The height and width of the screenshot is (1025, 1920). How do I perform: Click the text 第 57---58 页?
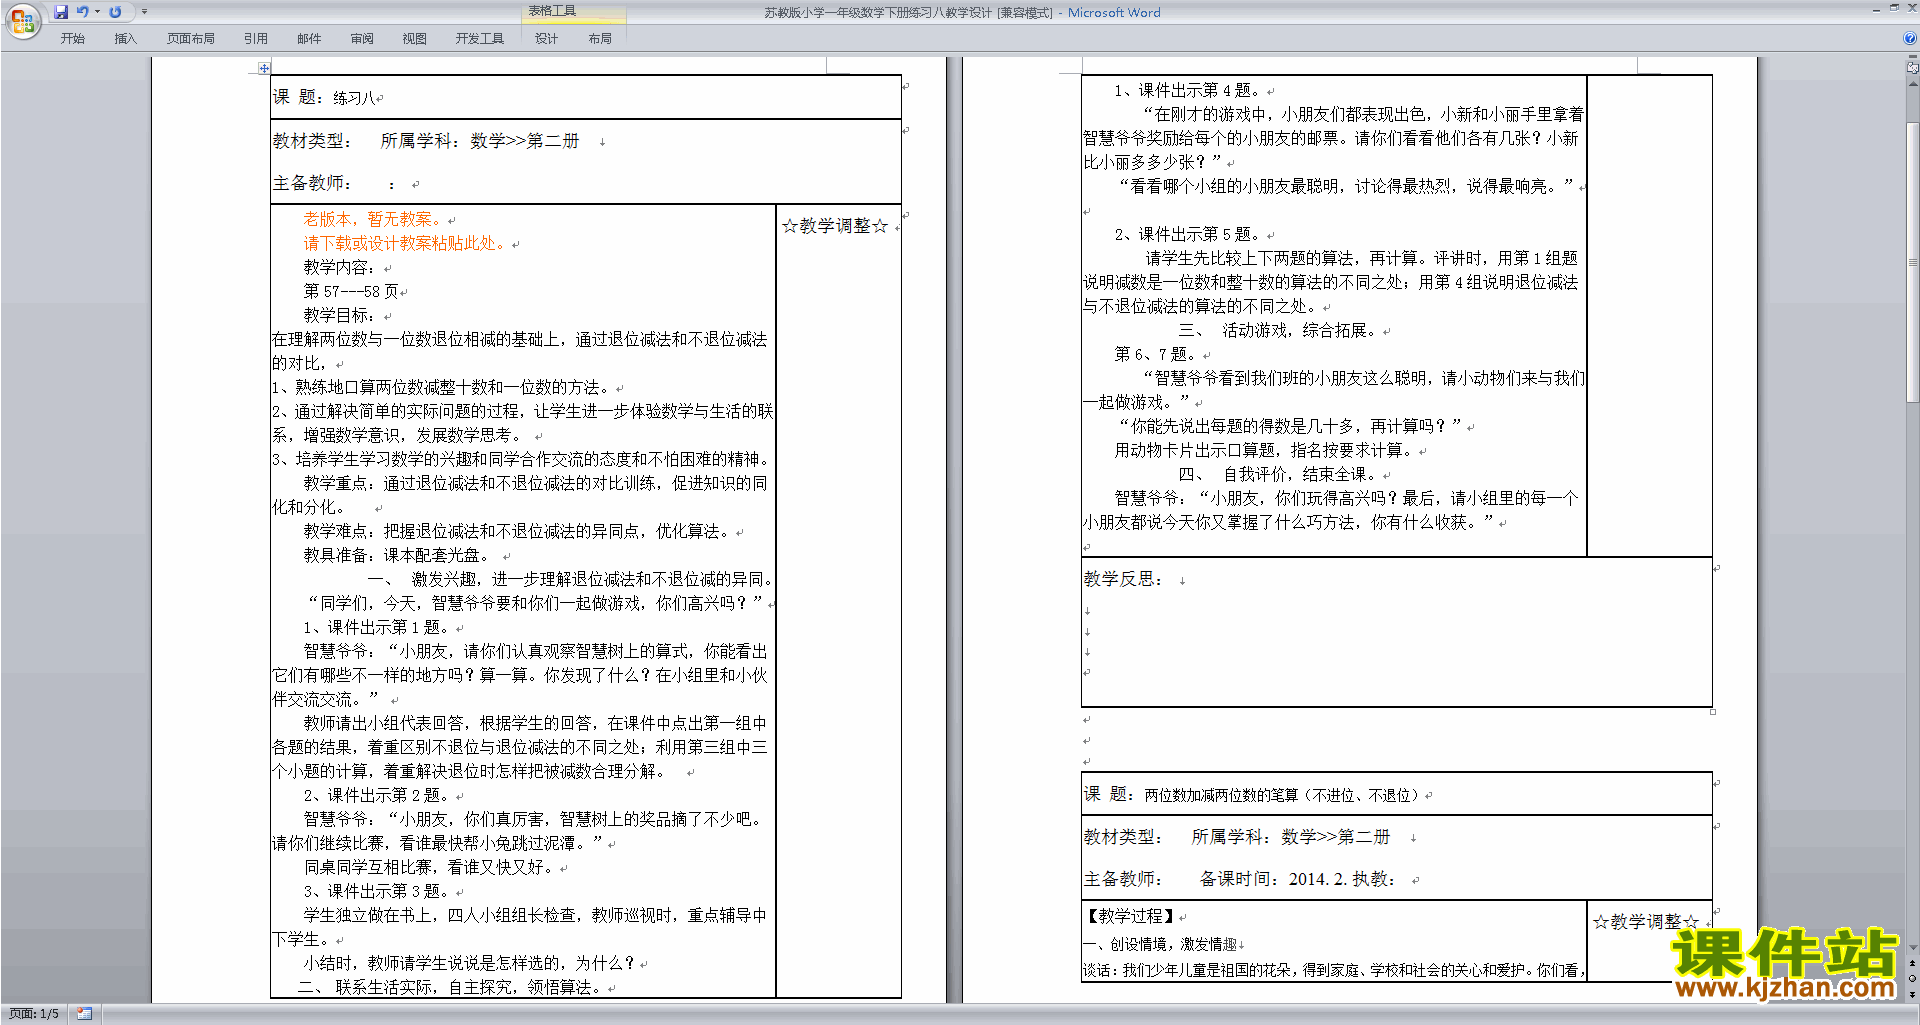(x=351, y=291)
